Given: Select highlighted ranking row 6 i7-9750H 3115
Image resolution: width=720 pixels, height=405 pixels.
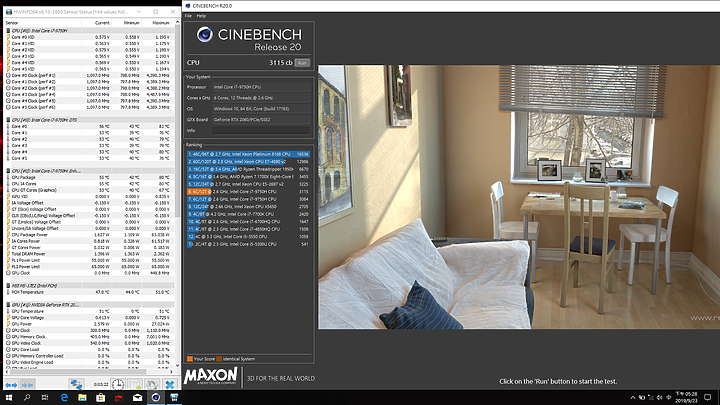Looking at the screenshot, I should [248, 191].
